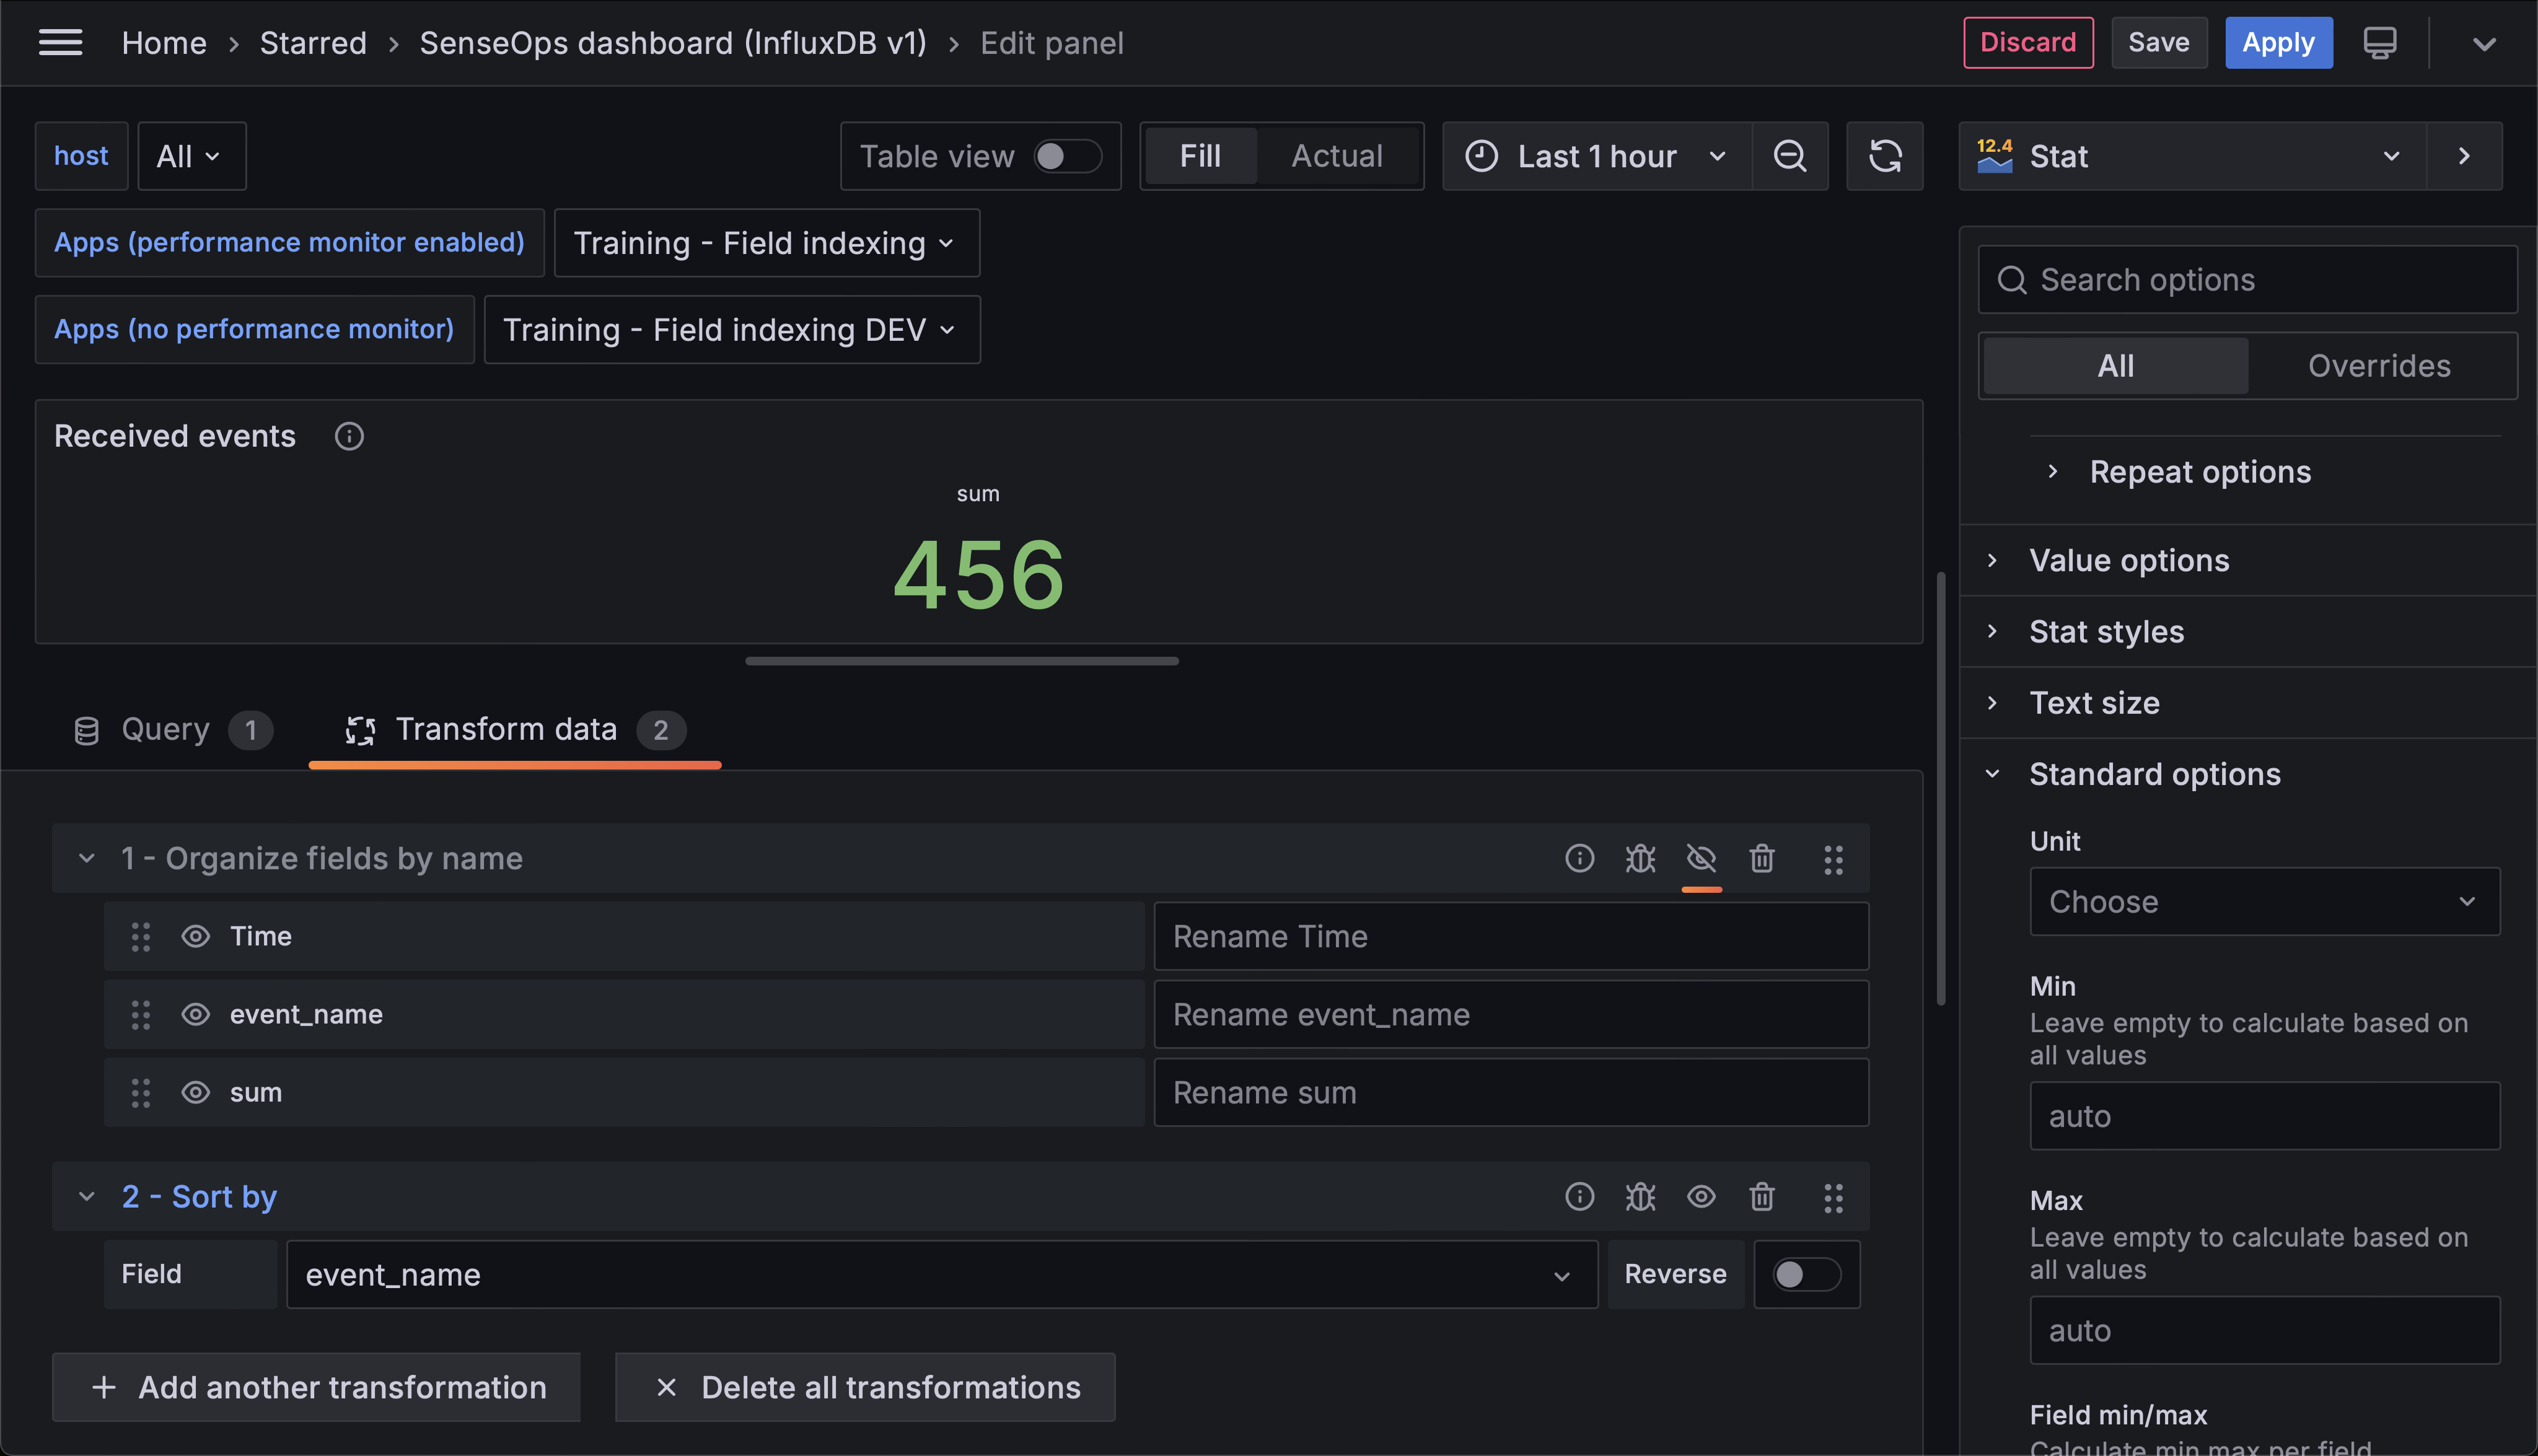This screenshot has width=2538, height=1456.
Task: Hide the event_name field with eye icon
Action: pyautogui.click(x=196, y=1014)
